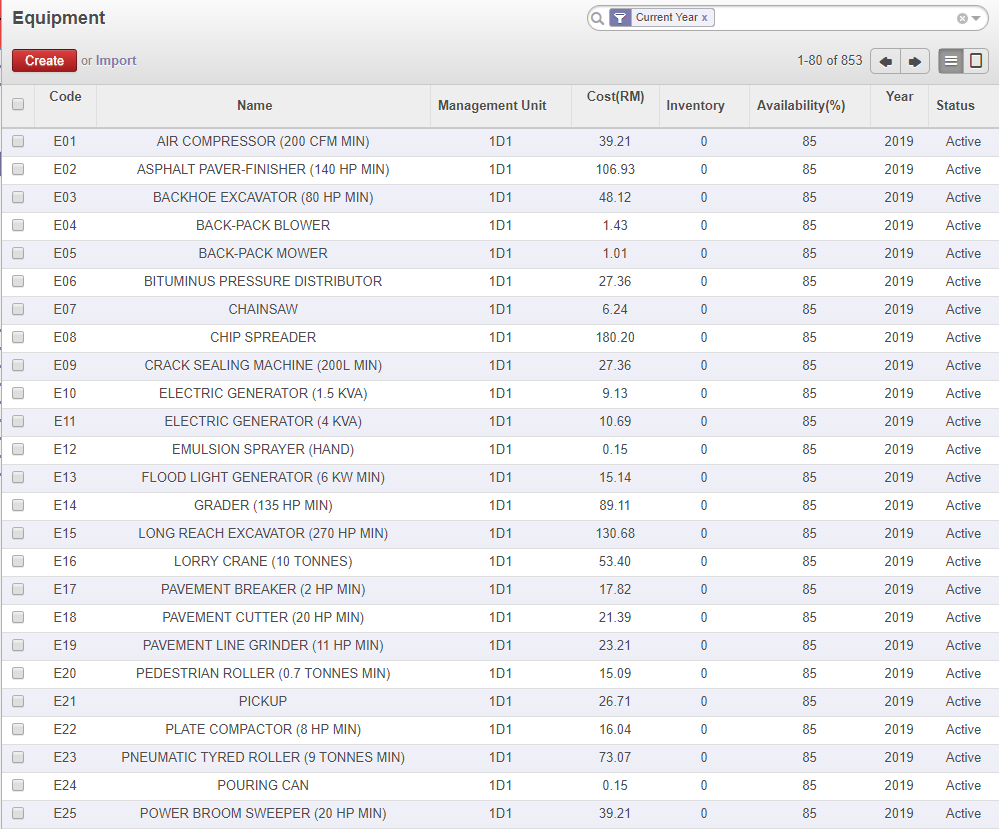Toggle the select-all checkbox in header
This screenshot has width=999, height=829.
tap(18, 104)
